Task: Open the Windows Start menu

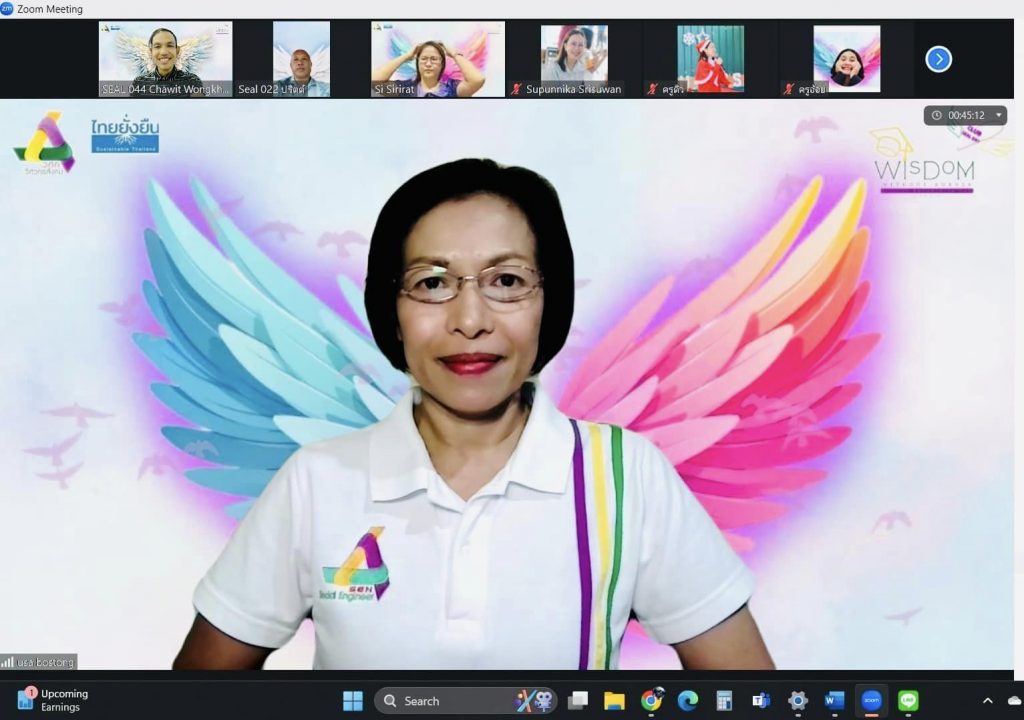Action: [353, 701]
